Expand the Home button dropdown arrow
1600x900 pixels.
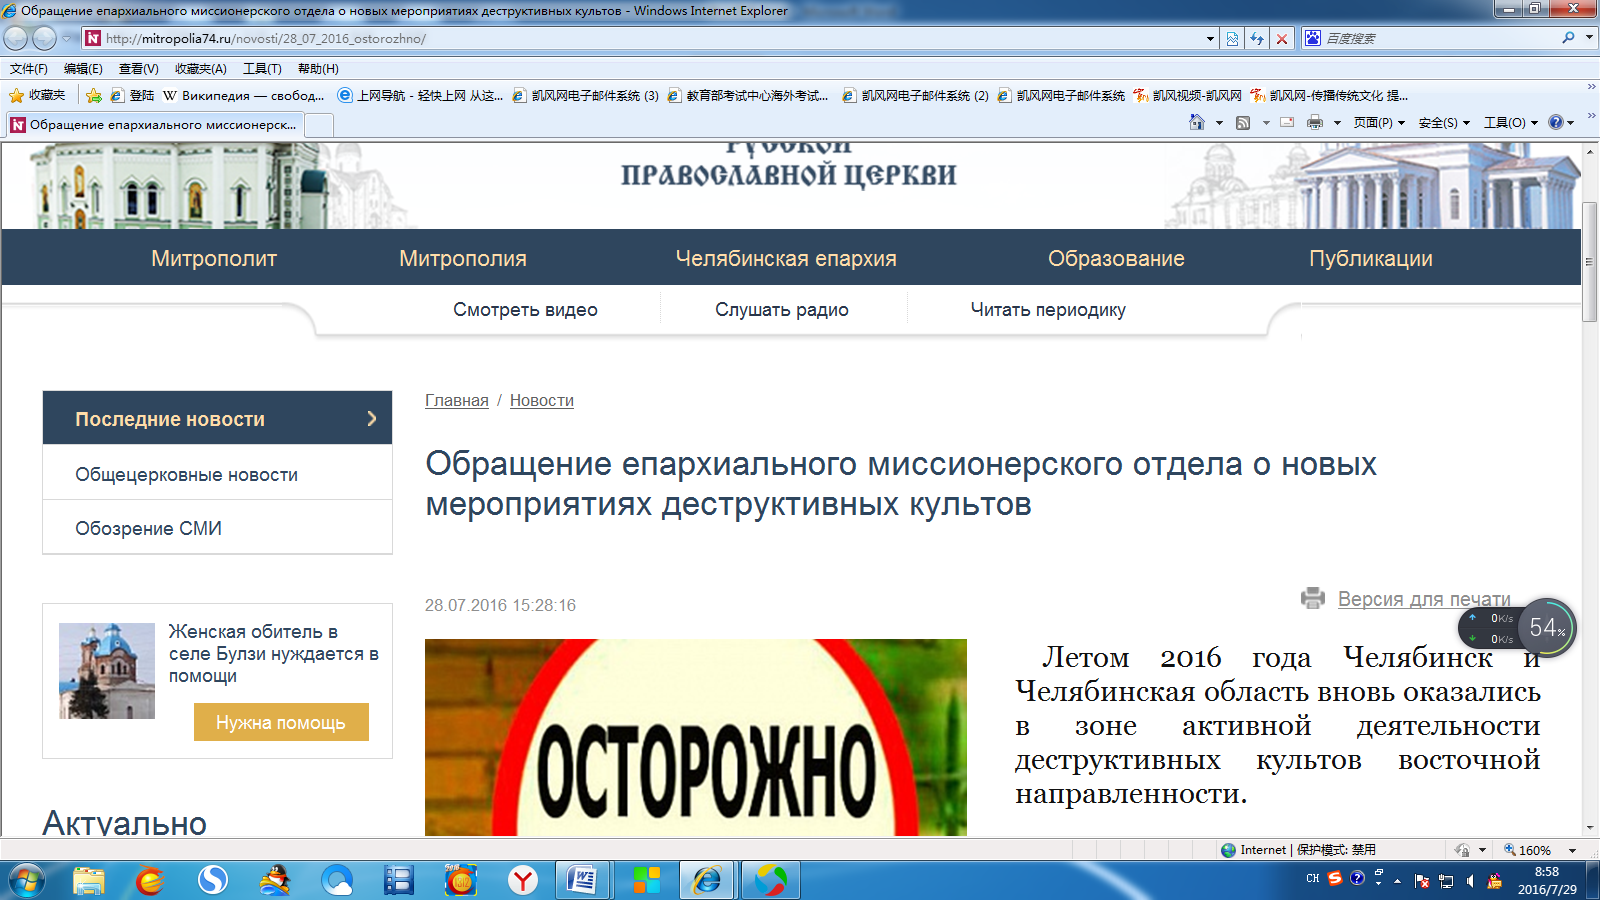(x=1219, y=123)
